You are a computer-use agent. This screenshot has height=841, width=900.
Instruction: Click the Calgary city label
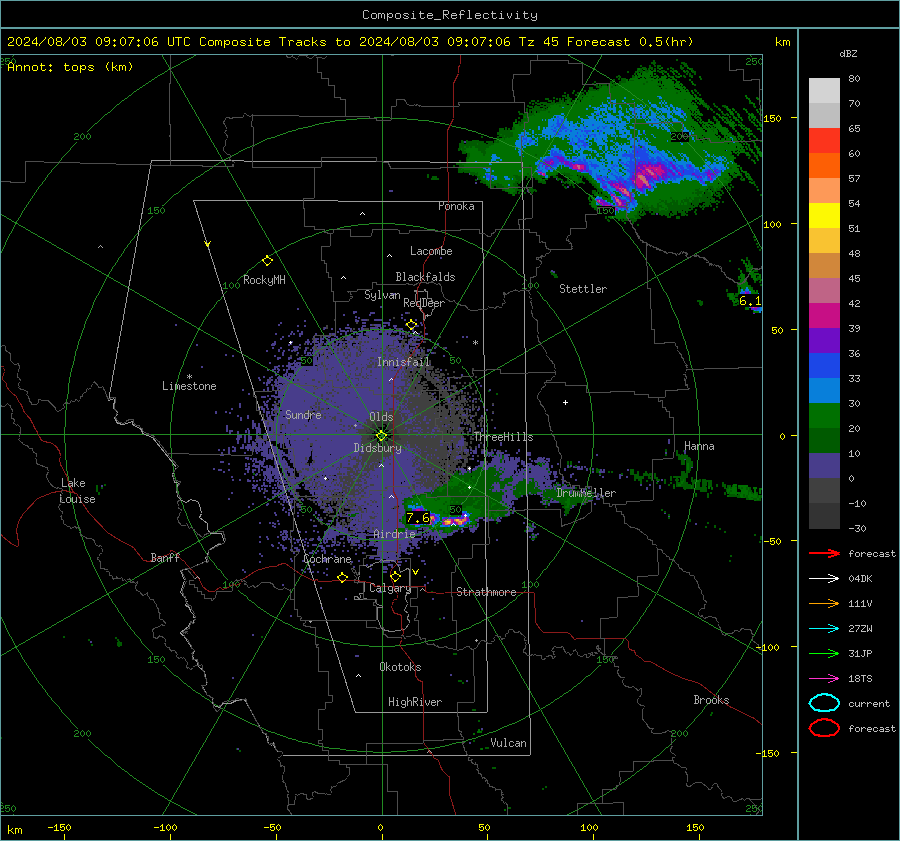390,588
